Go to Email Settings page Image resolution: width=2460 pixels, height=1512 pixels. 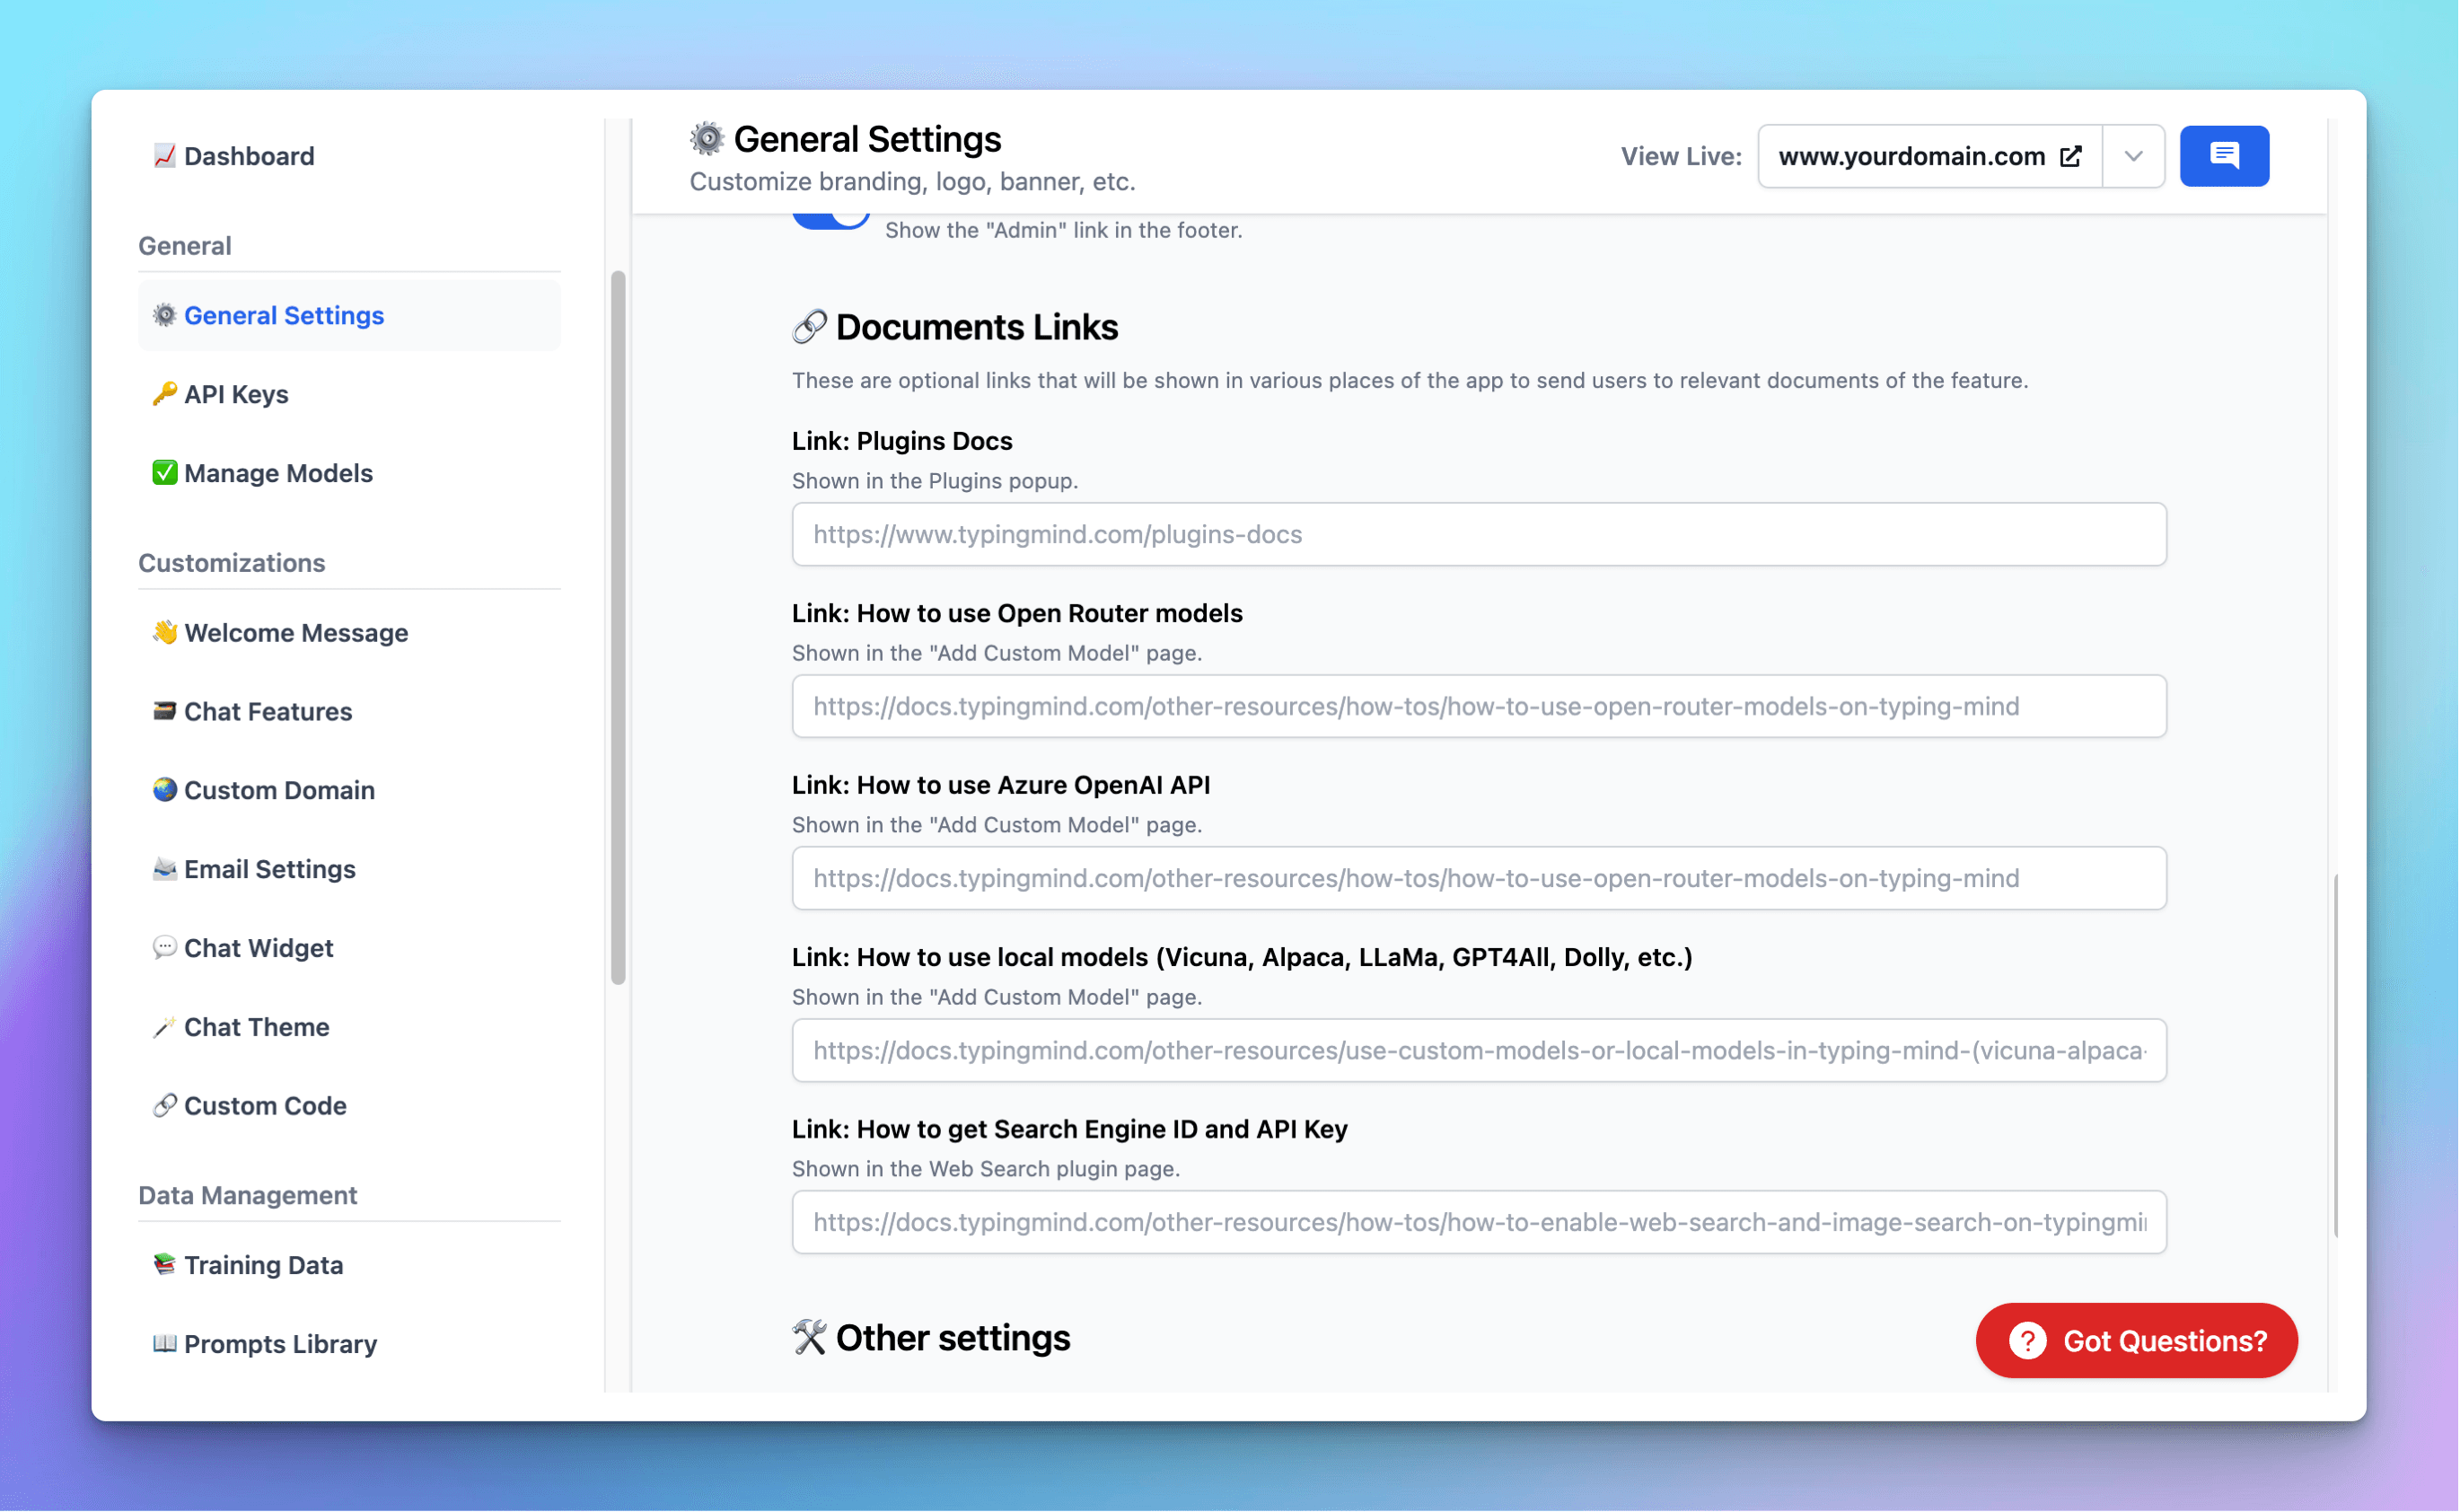pyautogui.click(x=269, y=869)
